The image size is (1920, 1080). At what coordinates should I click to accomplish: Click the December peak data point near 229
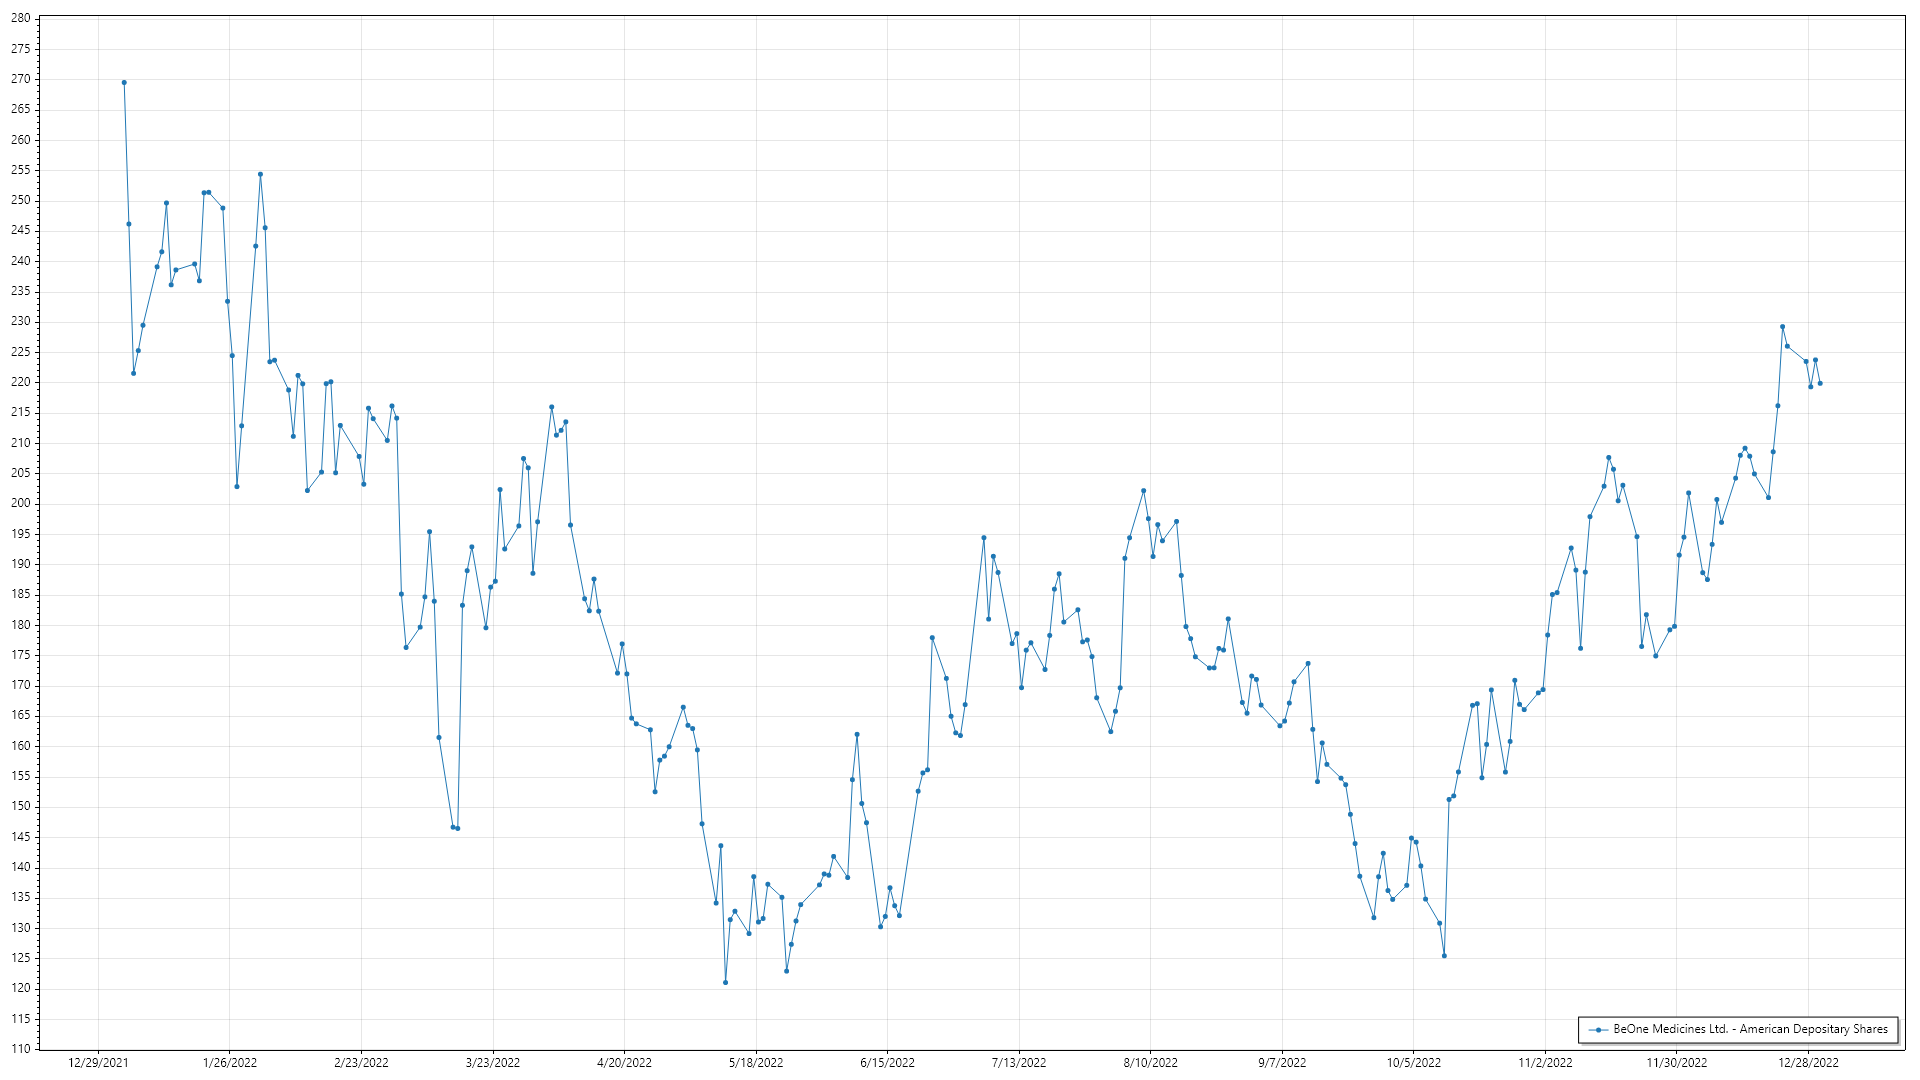coord(1782,327)
